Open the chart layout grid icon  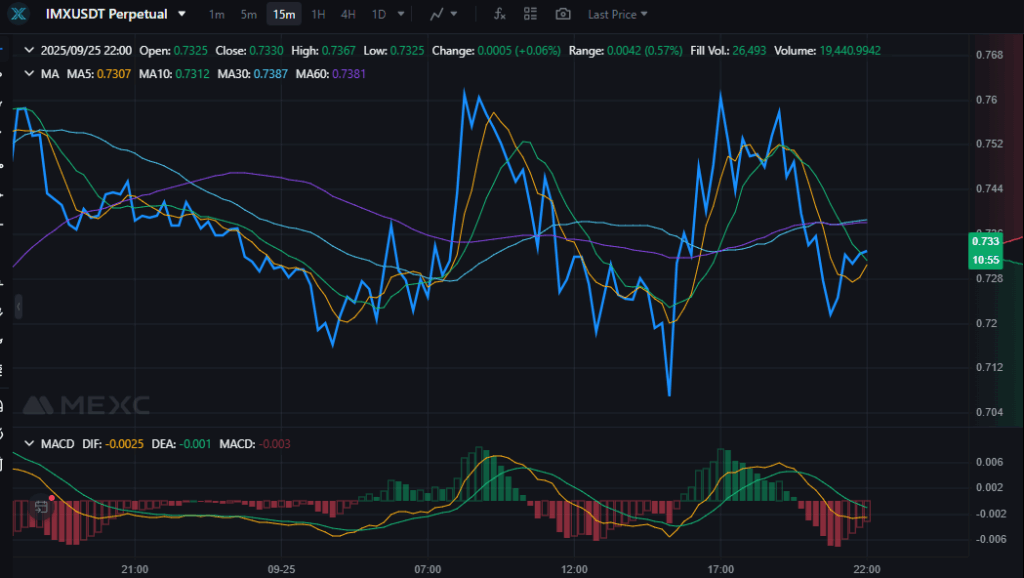[x=531, y=14]
